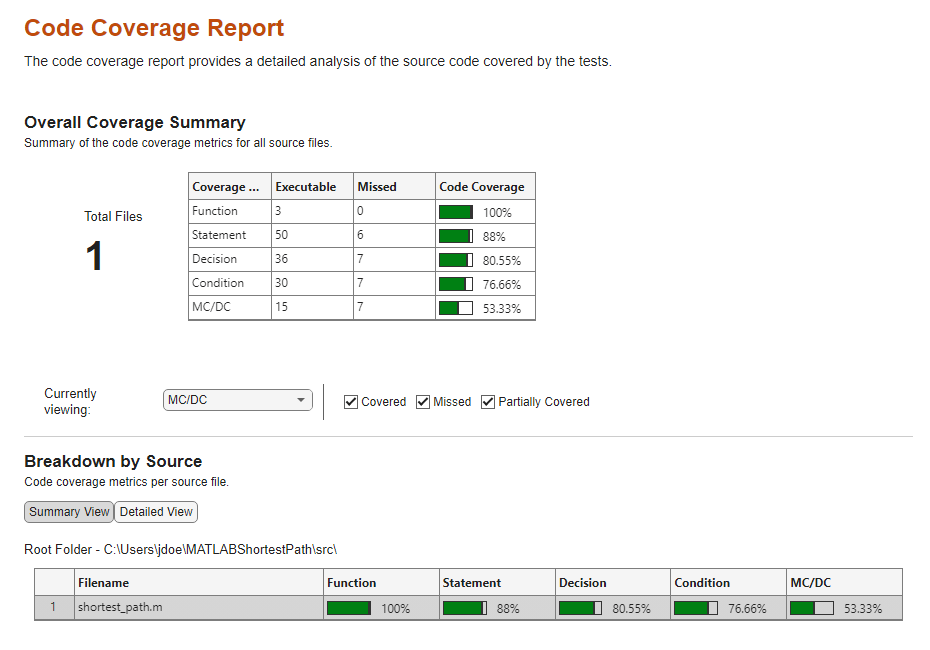Click the Root Folder path text

coord(180,550)
